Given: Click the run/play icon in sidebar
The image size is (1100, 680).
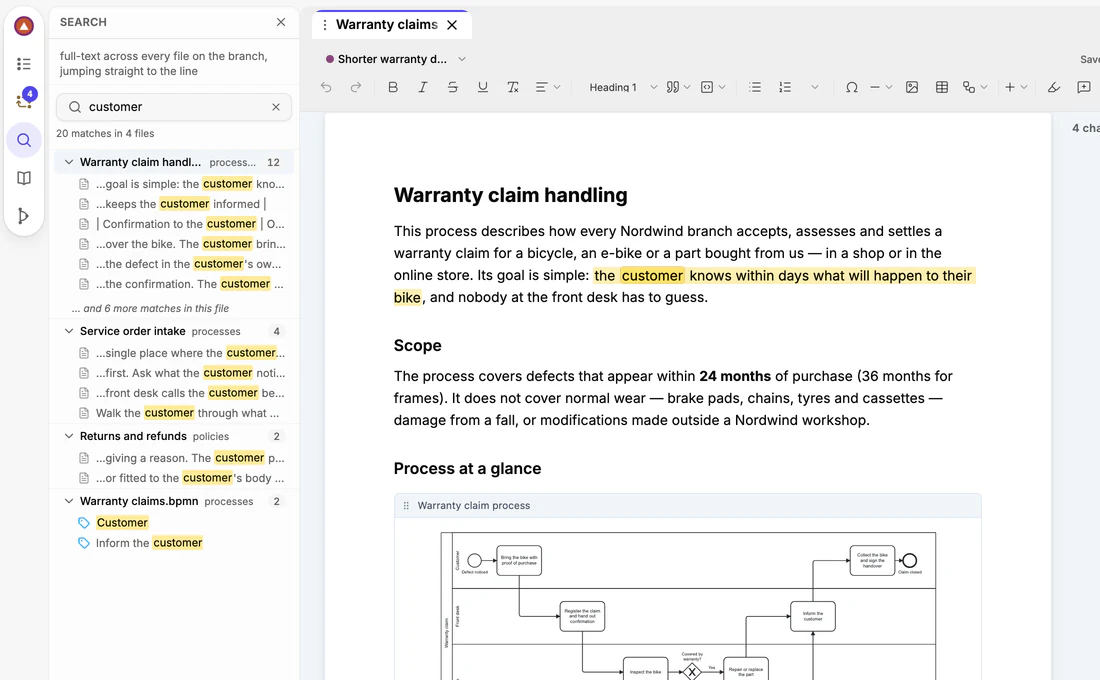Looking at the screenshot, I should [24, 215].
